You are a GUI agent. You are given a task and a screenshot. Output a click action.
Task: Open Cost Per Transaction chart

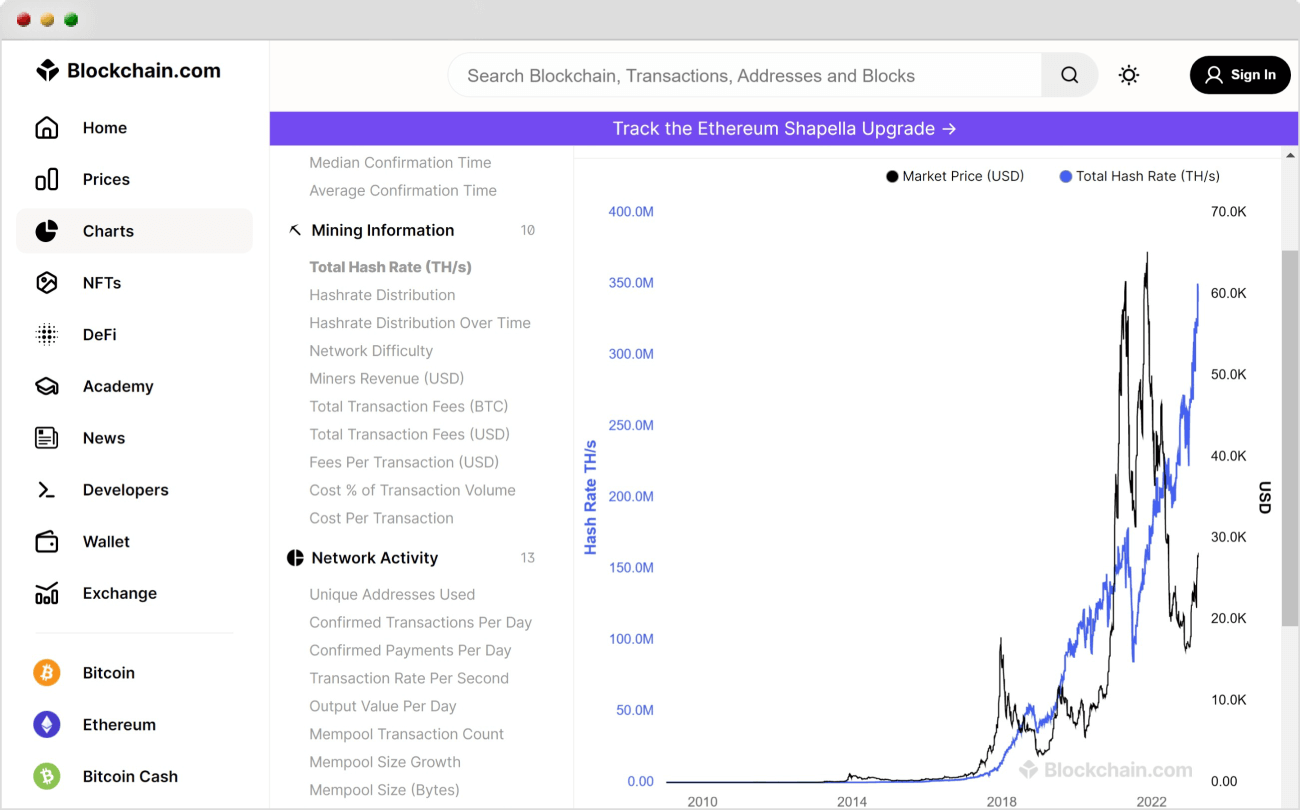(x=381, y=519)
